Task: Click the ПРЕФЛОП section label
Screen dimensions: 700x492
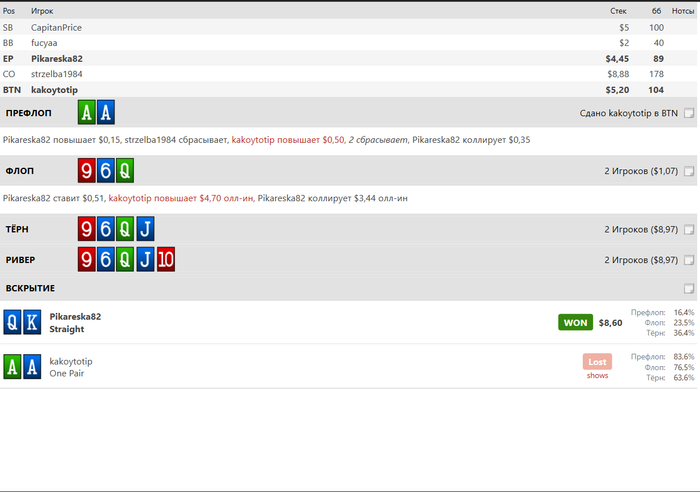Action: 29,113
